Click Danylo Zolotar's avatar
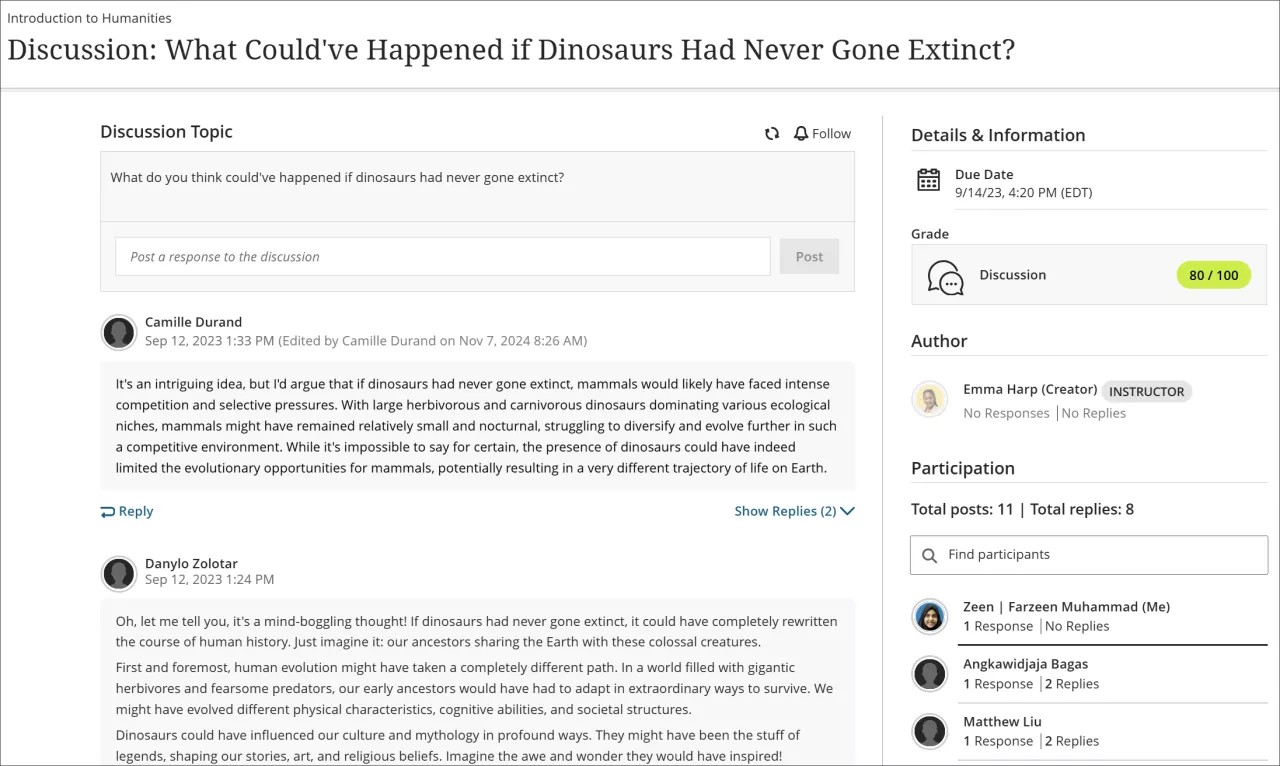The width and height of the screenshot is (1280, 766). (119, 573)
